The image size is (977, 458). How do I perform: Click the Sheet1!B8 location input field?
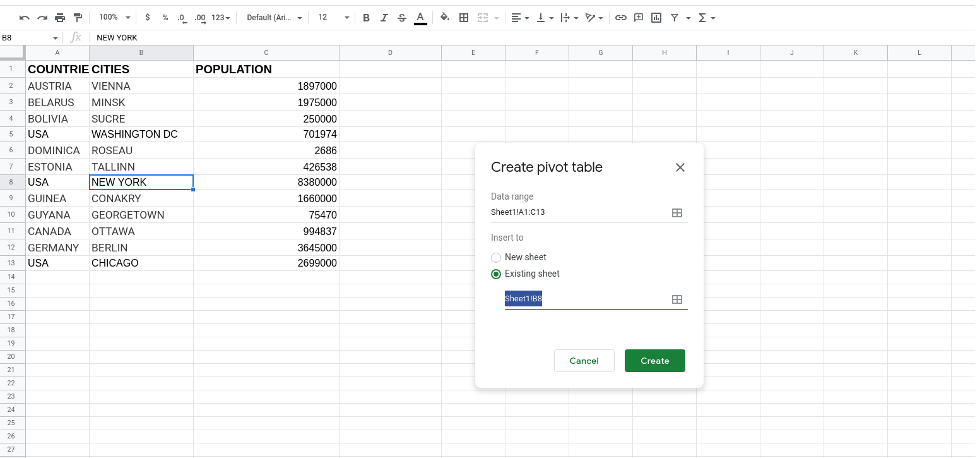click(x=586, y=300)
